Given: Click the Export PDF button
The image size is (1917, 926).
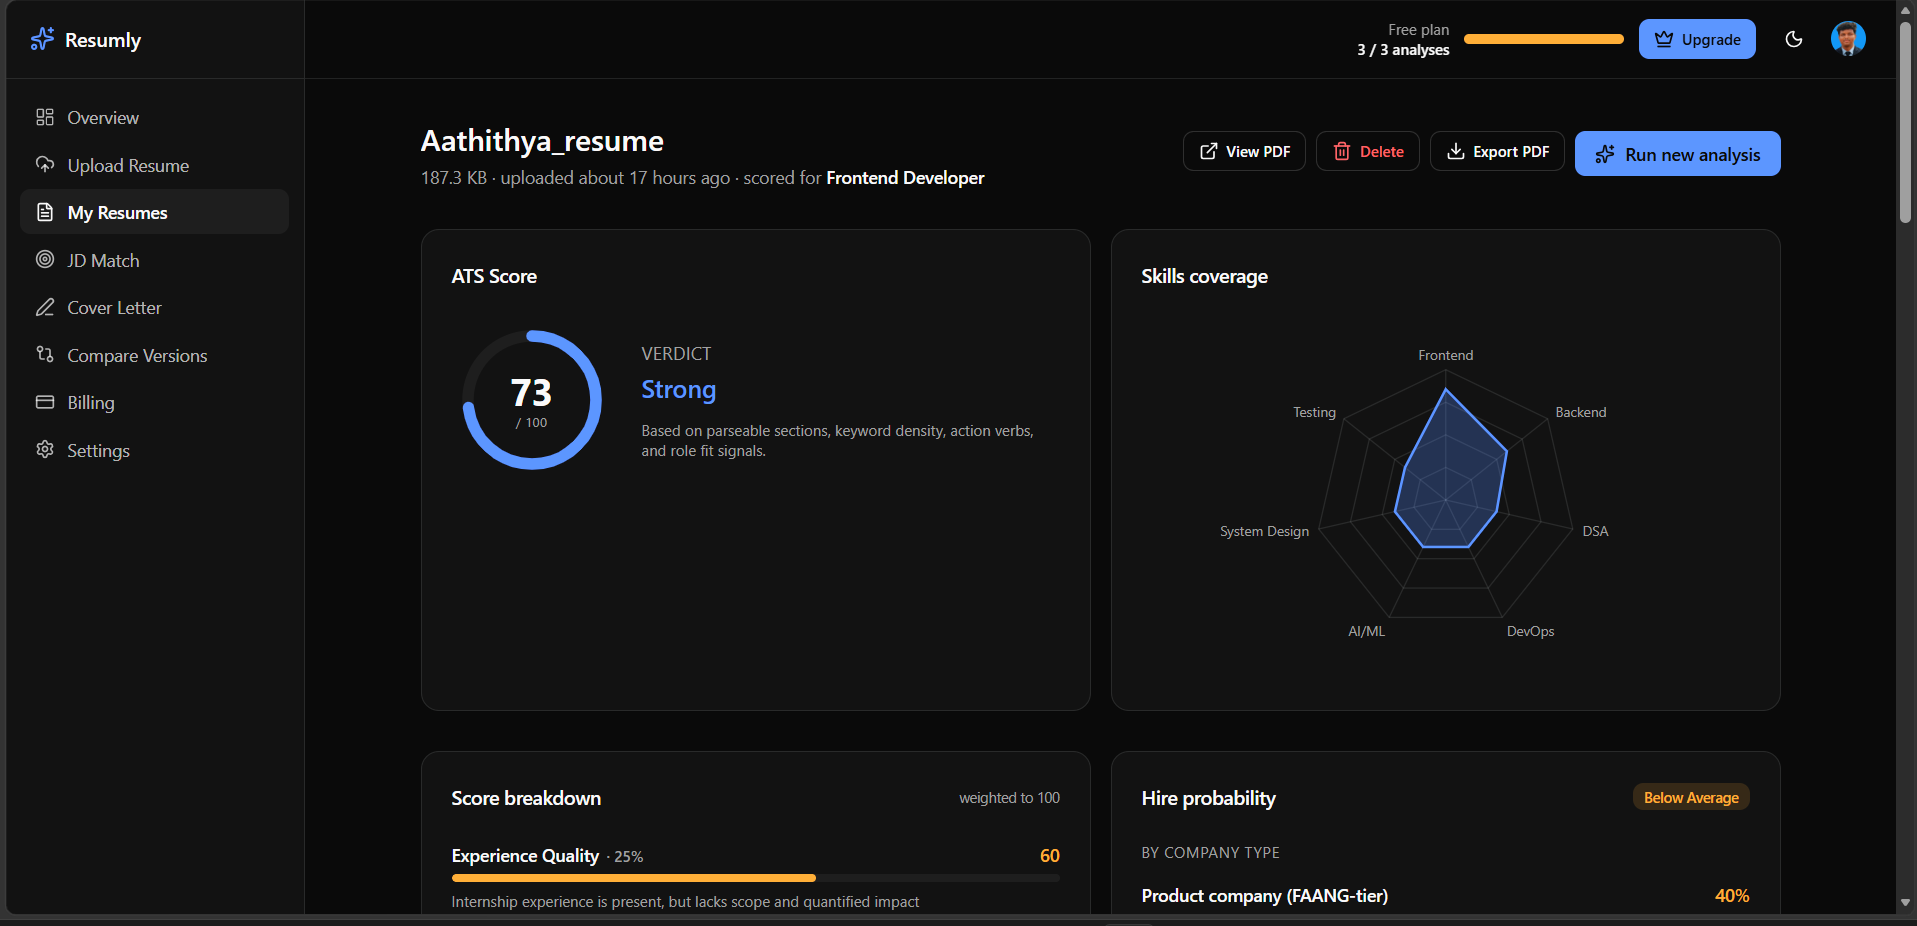Looking at the screenshot, I should [1497, 151].
